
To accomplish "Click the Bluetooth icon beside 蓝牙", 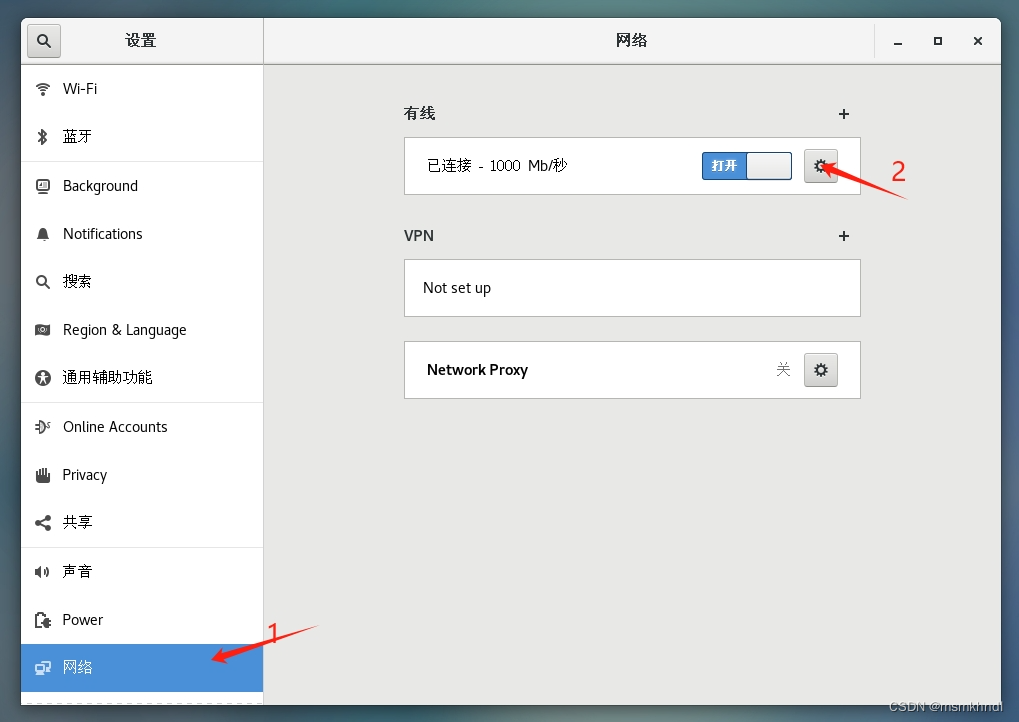I will [x=43, y=136].
